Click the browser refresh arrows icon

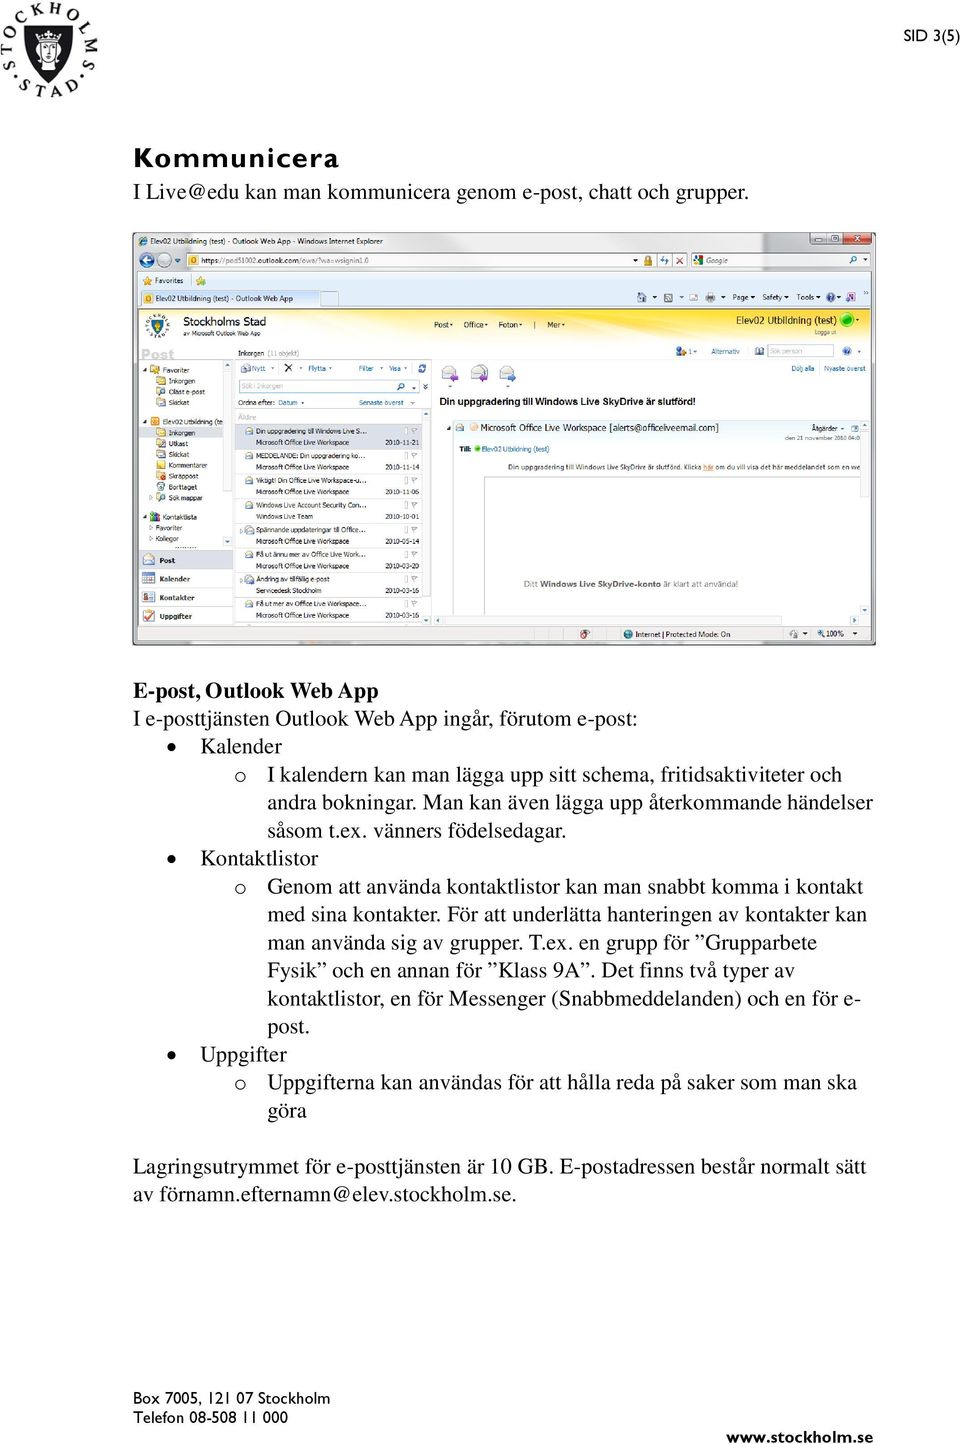point(664,260)
